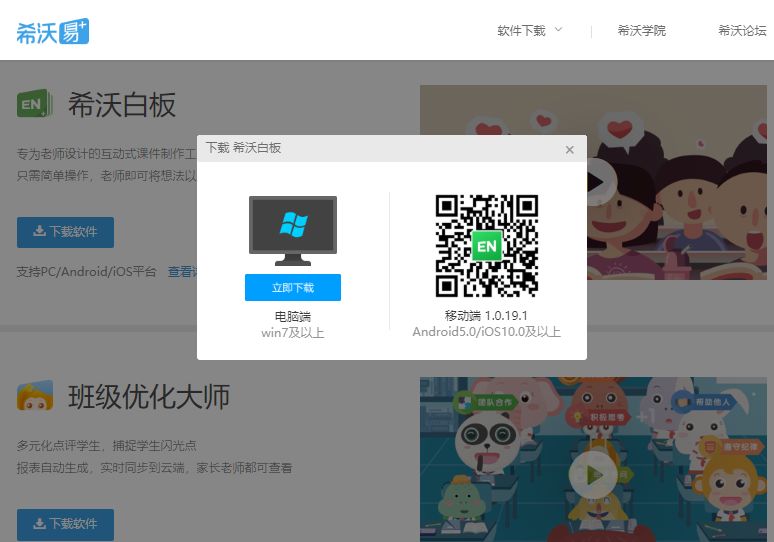774x542 pixels.
Task: Close the 下载 希沃白板 dialog
Action: 569,150
